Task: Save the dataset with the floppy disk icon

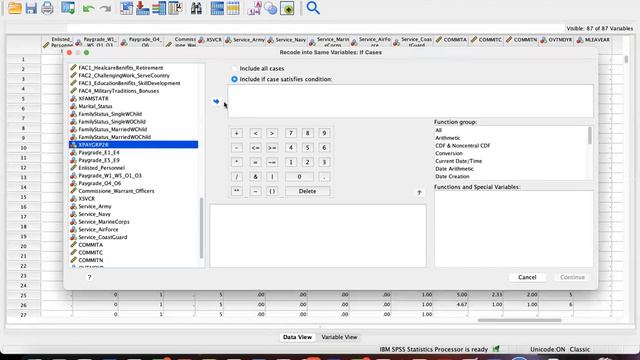Action: (x=31, y=8)
